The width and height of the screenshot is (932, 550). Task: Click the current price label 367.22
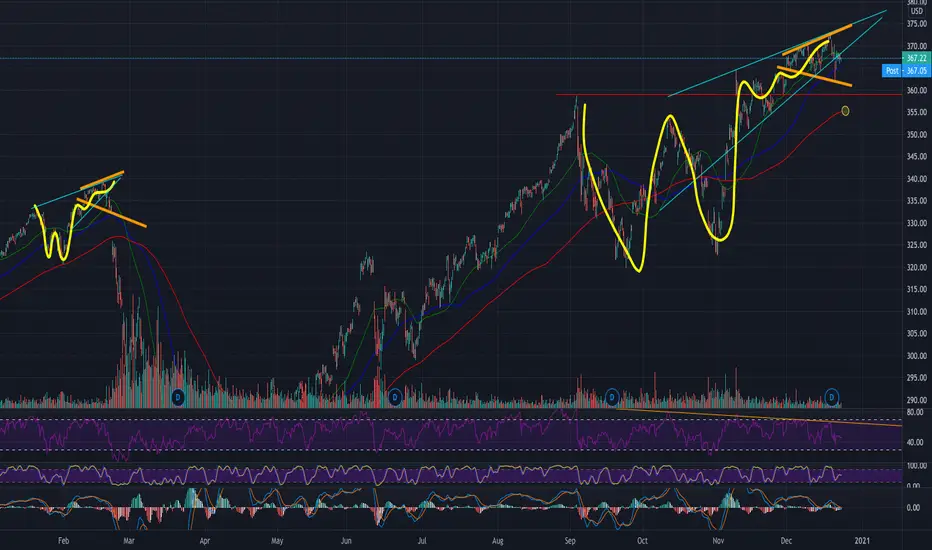[x=916, y=58]
